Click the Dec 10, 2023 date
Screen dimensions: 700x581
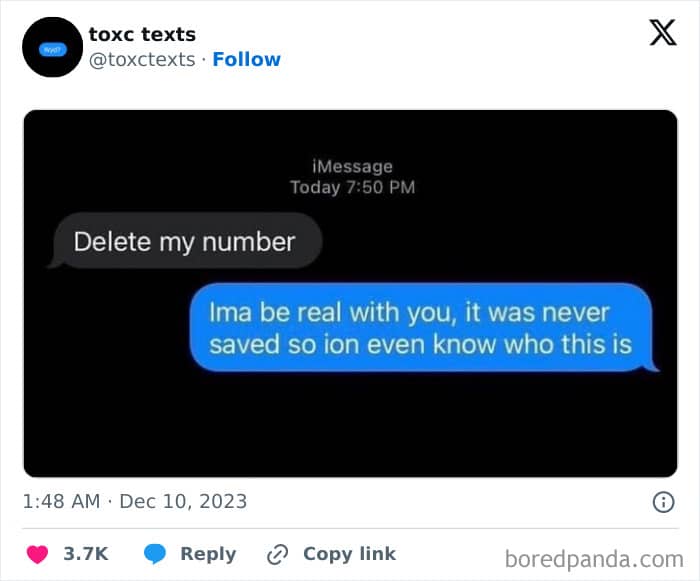[183, 501]
